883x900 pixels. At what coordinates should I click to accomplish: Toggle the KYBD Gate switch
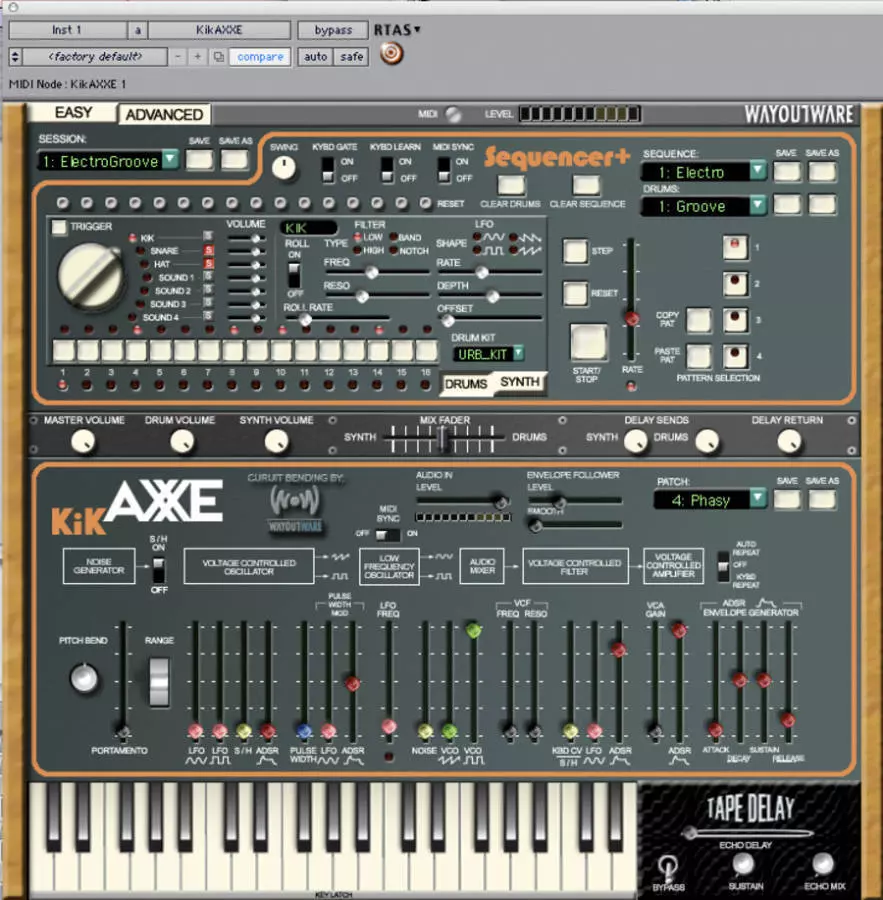328,170
